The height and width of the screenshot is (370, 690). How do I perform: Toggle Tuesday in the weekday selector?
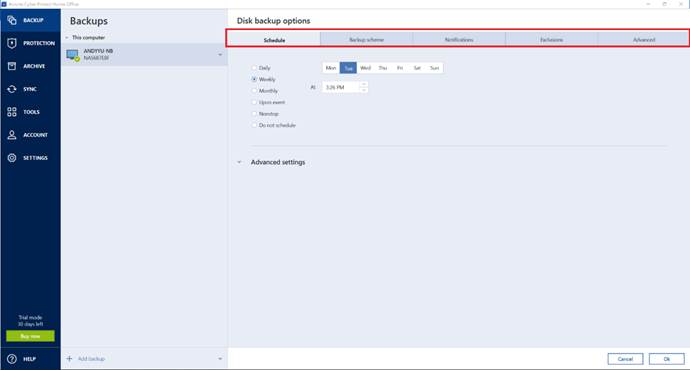tap(348, 68)
